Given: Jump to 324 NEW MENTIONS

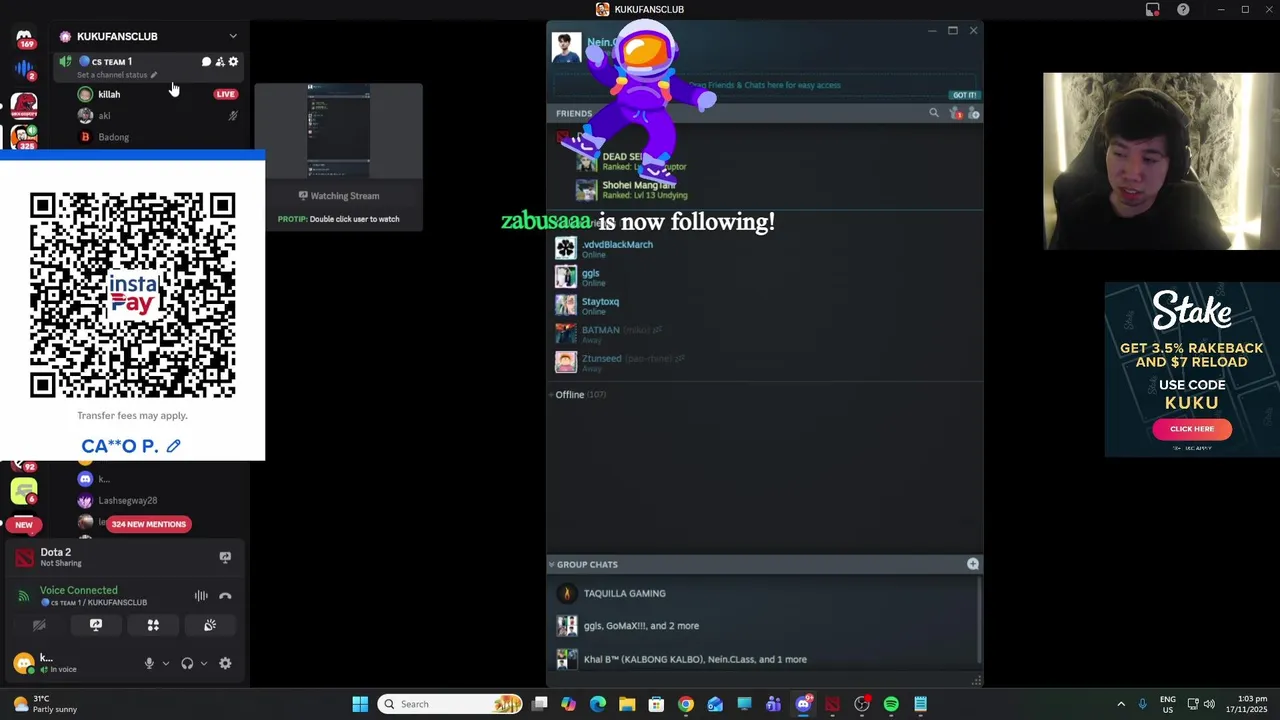Looking at the screenshot, I should point(149,524).
